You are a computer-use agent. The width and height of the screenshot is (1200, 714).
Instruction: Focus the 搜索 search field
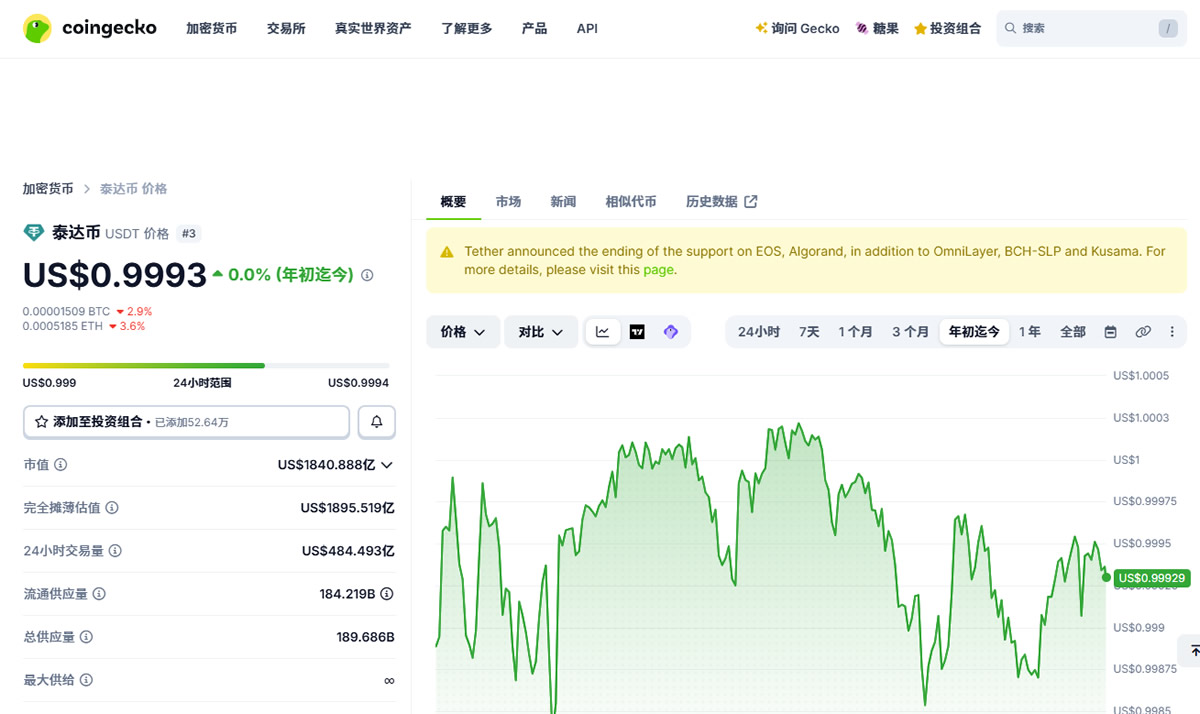[x=1092, y=28]
